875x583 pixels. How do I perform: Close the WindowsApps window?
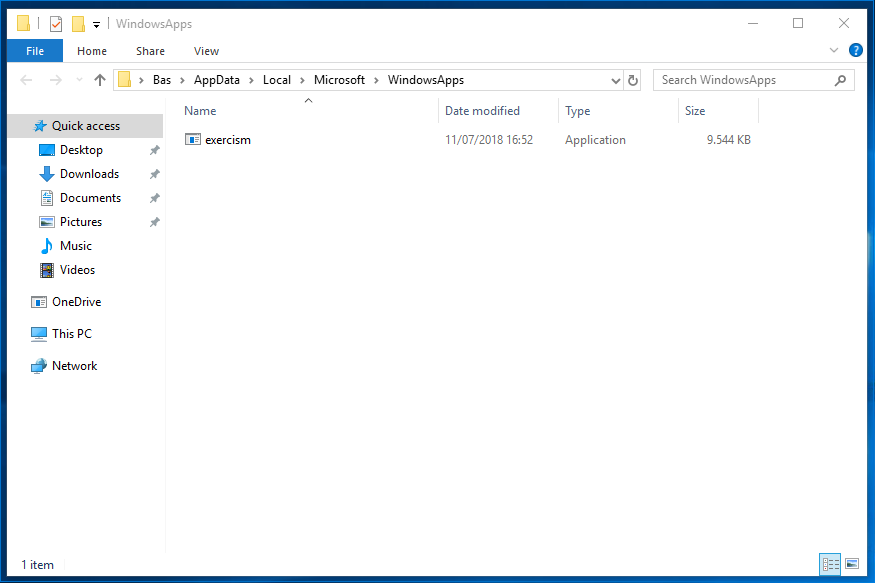coord(844,23)
